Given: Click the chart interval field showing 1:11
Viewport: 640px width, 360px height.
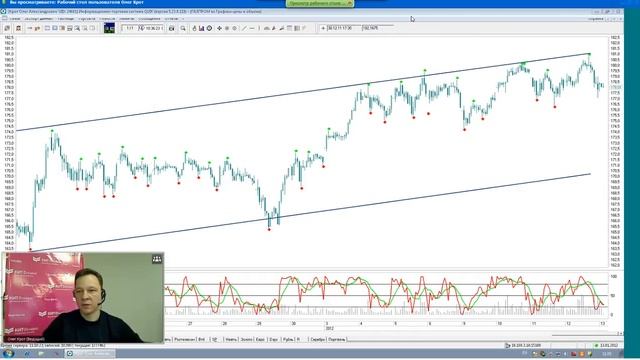Looking at the screenshot, I should click(130, 28).
